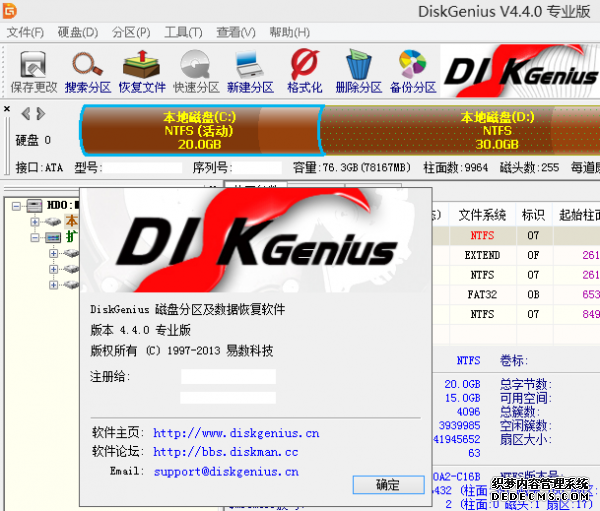The height and width of the screenshot is (511, 600).
Task: Click the 删除分区 delete partition icon
Action: tap(359, 70)
